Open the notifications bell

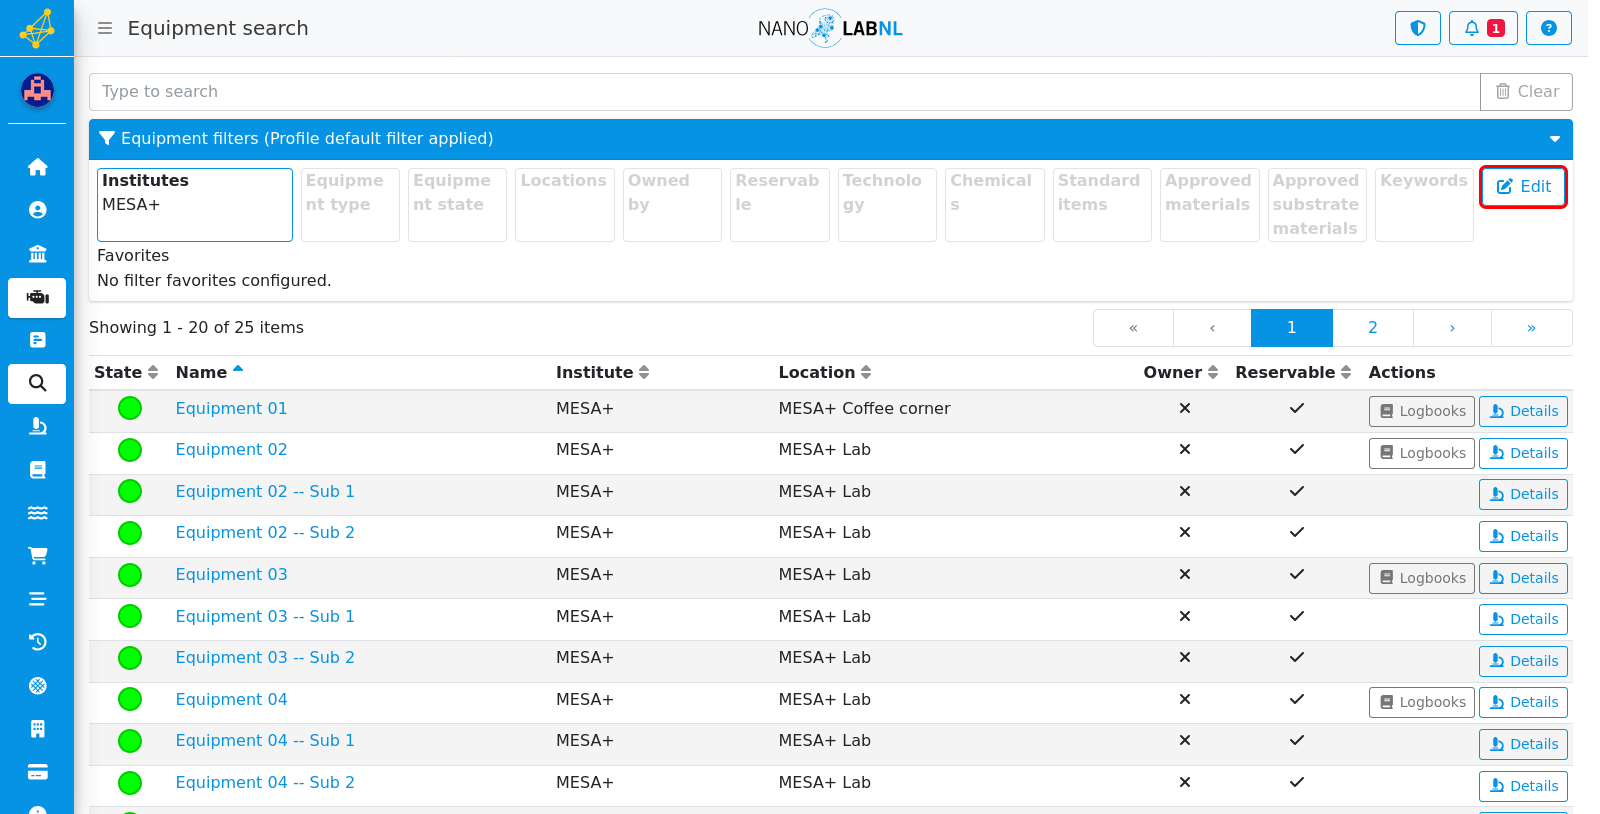pos(1483,28)
